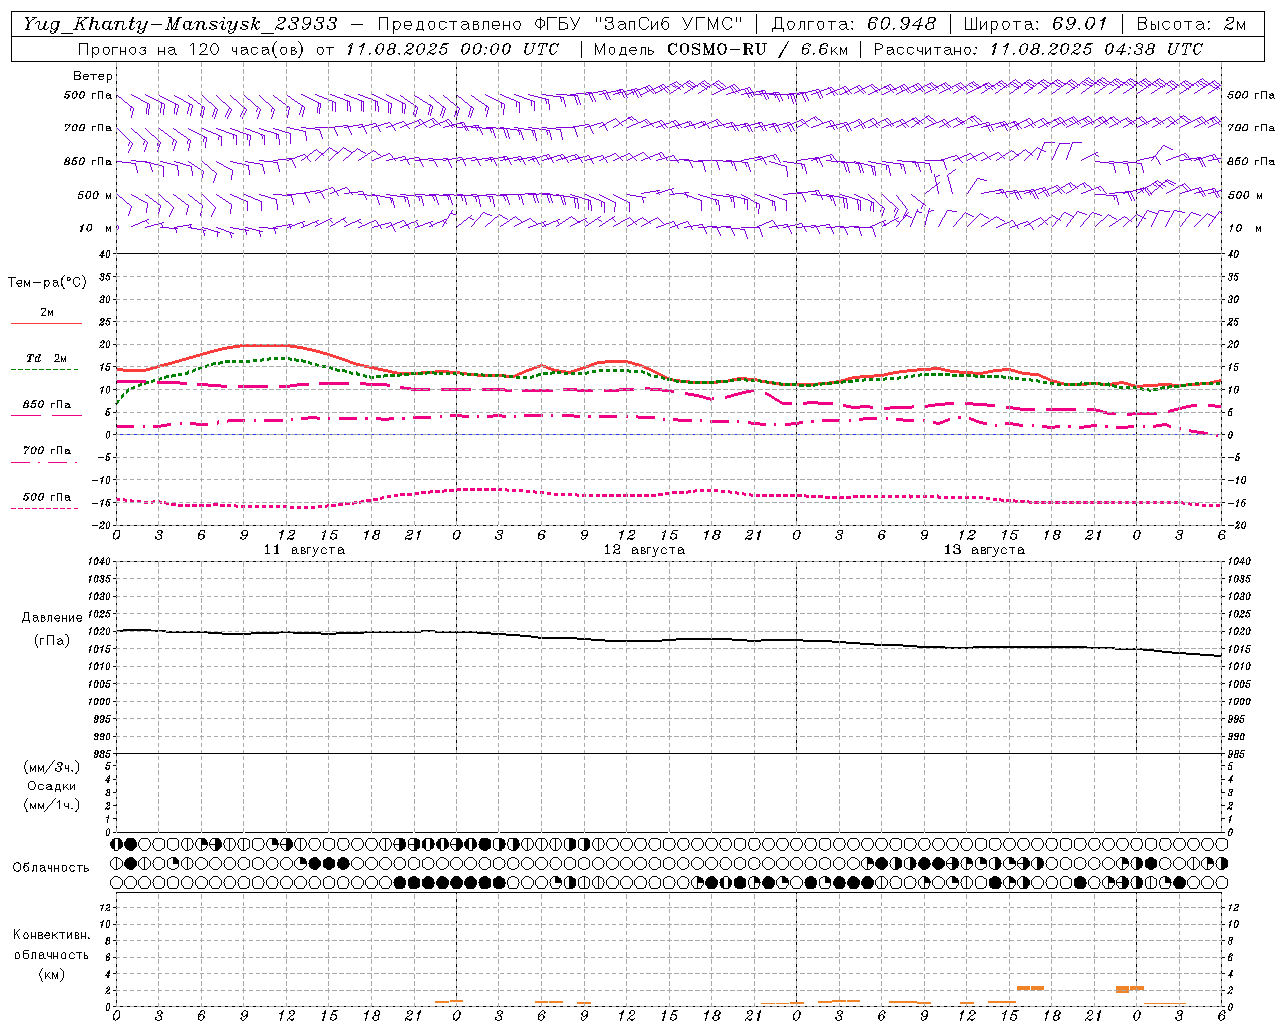Image resolution: width=1280 pixels, height=1024 pixels.
Task: Click the 'Долгота: 60.948' header field
Action: click(854, 24)
